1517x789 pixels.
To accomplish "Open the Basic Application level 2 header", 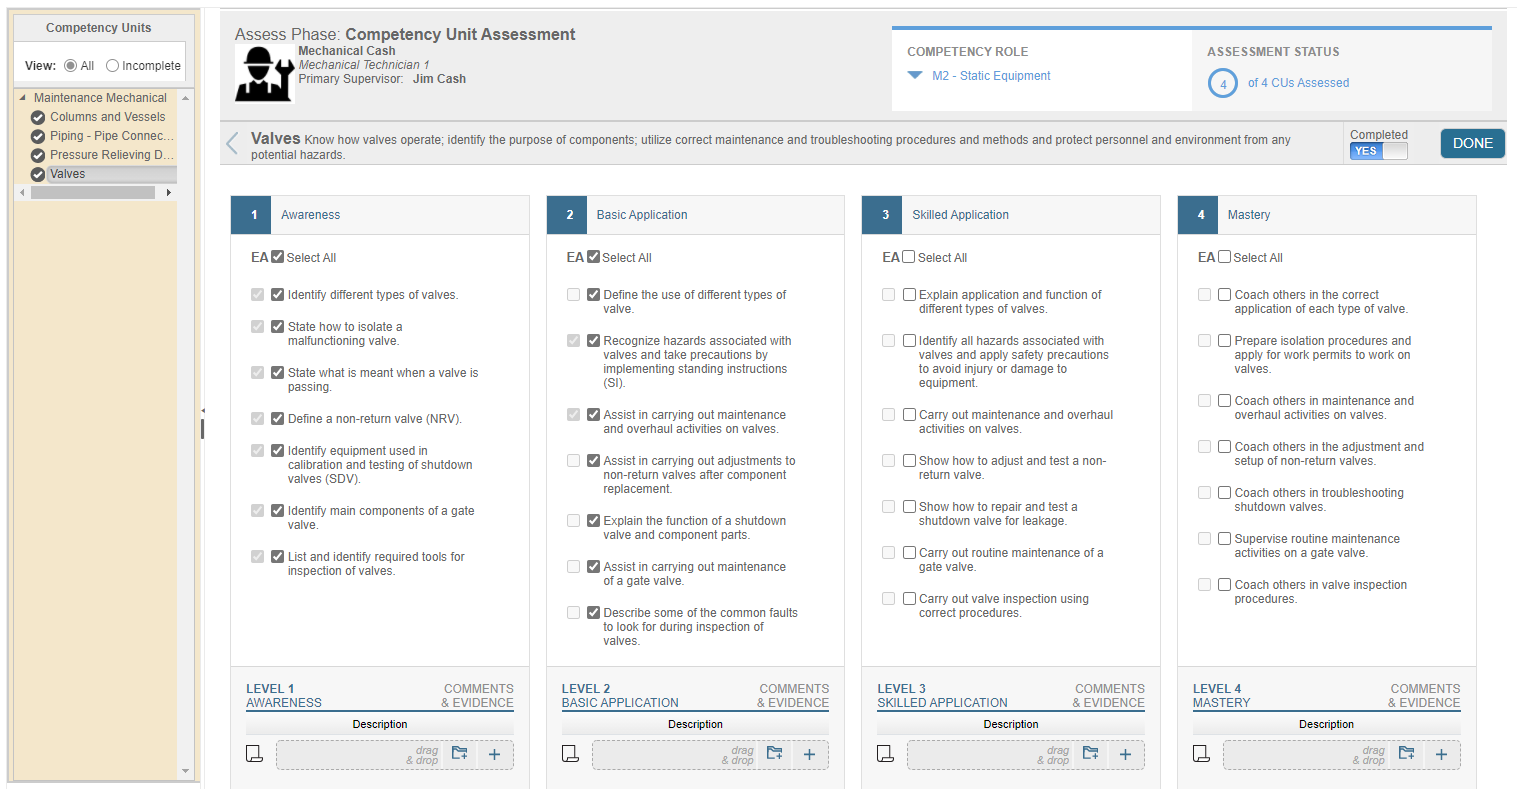I will 695,215.
